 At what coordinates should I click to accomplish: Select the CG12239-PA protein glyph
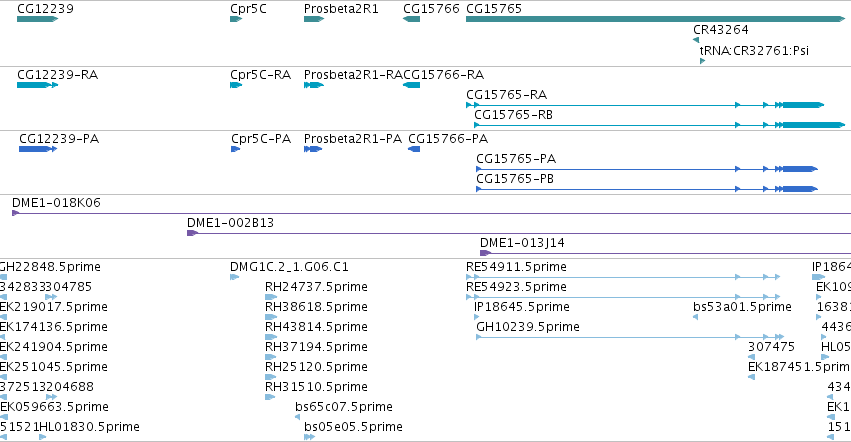pyautogui.click(x=38, y=149)
